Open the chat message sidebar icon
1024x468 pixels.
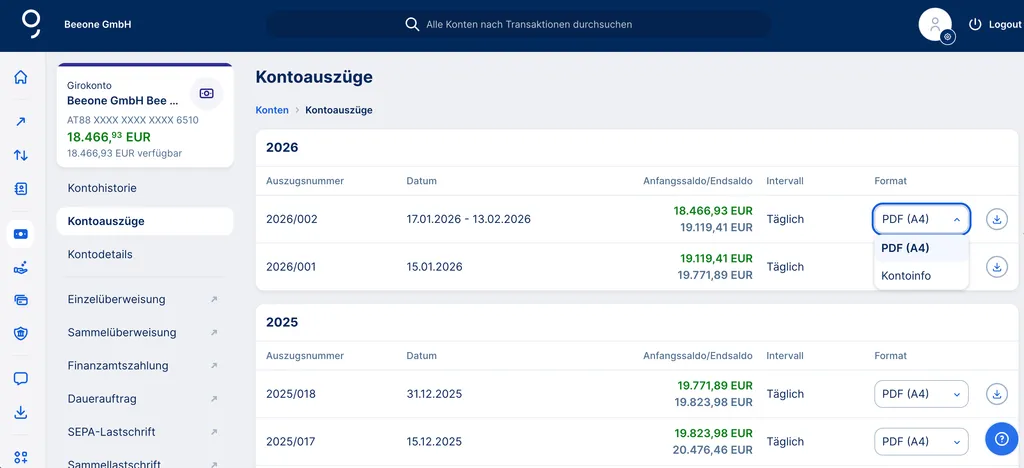point(20,379)
